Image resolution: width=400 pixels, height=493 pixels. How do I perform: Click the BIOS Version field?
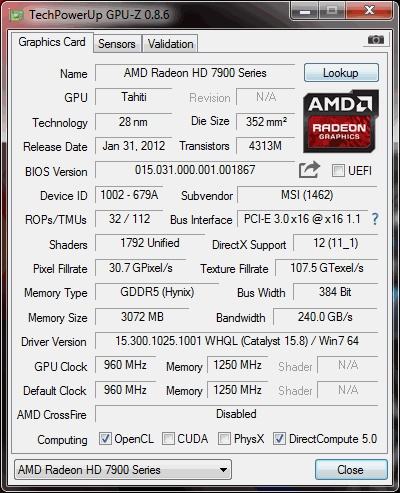pos(195,170)
